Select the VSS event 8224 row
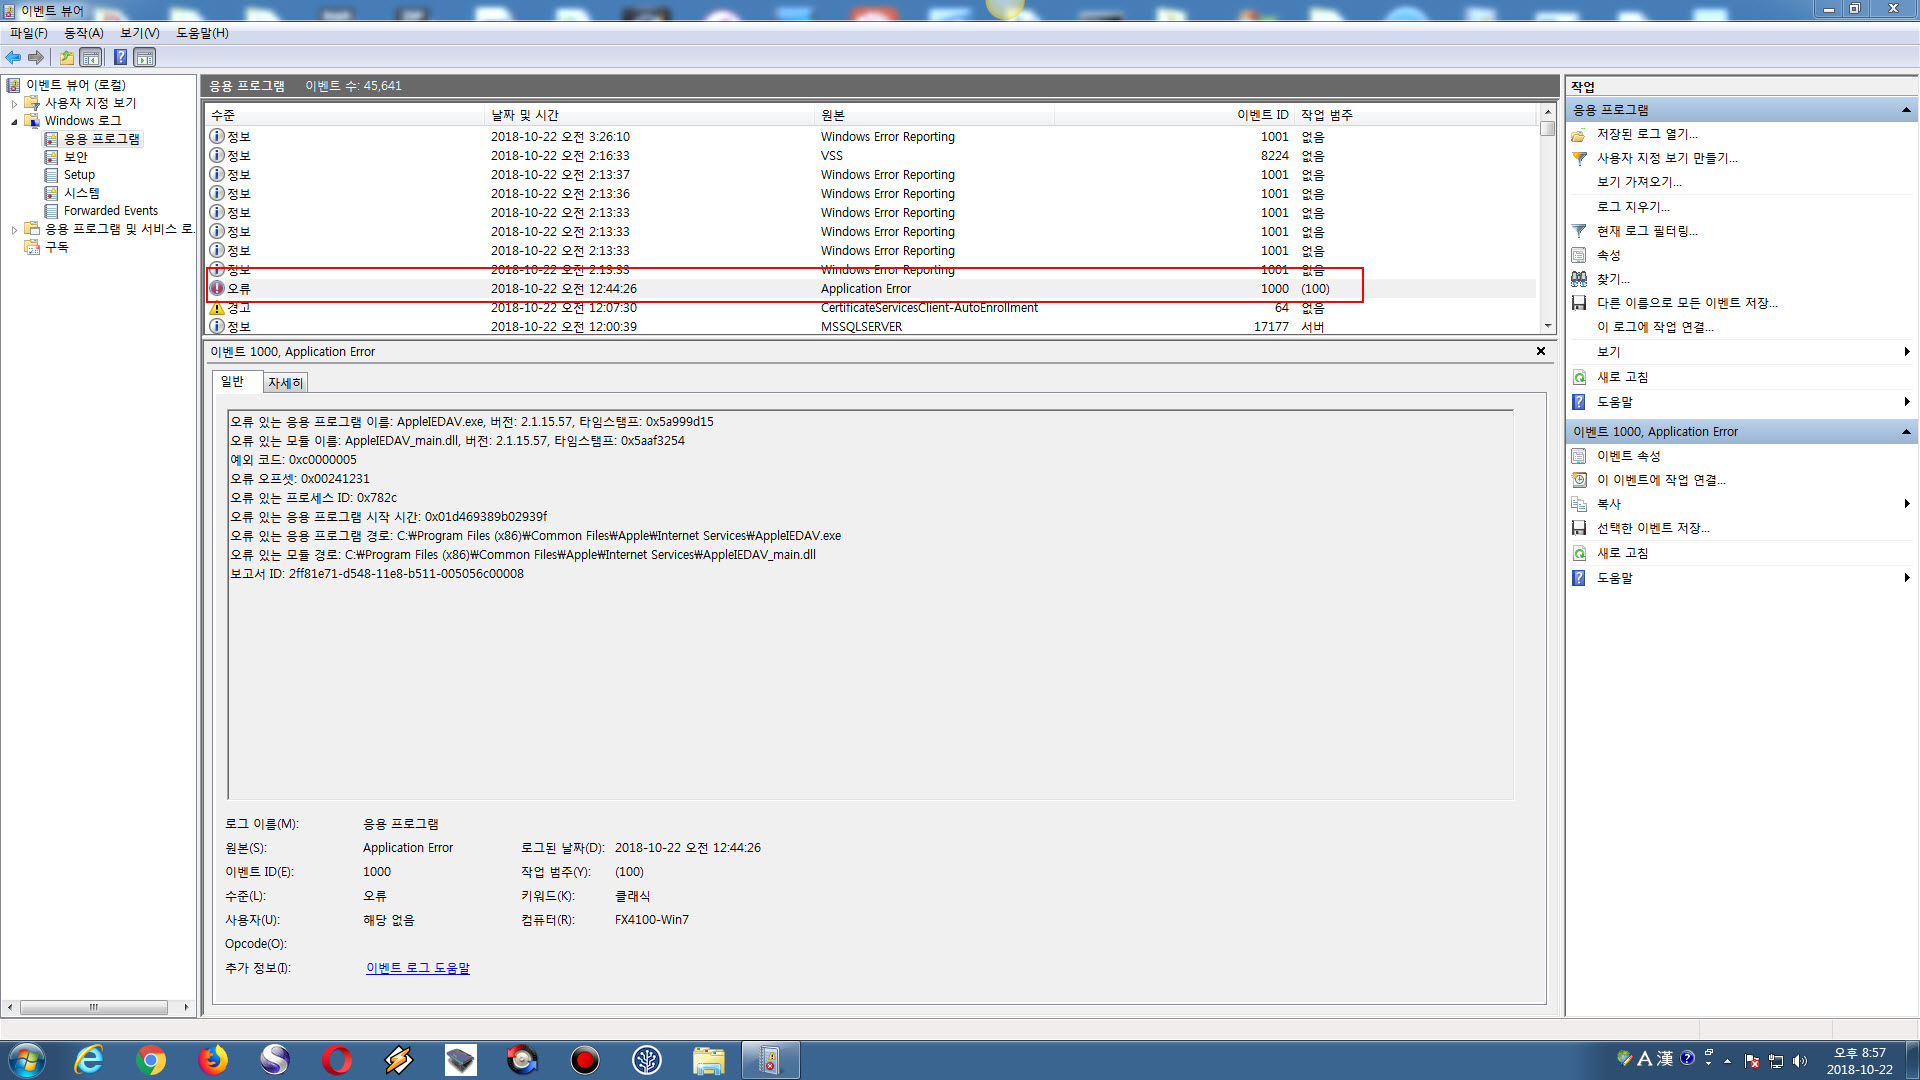This screenshot has width=1920, height=1080. 871,156
